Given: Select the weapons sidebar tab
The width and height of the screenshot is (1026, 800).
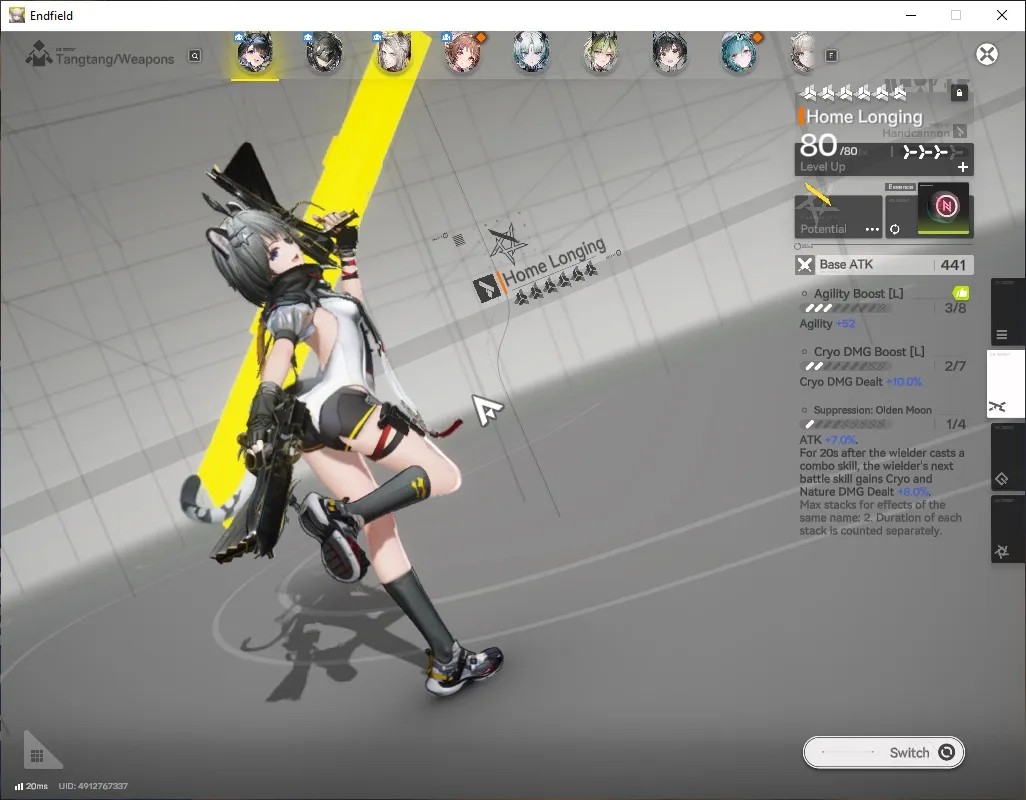Looking at the screenshot, I should pyautogui.click(x=1005, y=384).
